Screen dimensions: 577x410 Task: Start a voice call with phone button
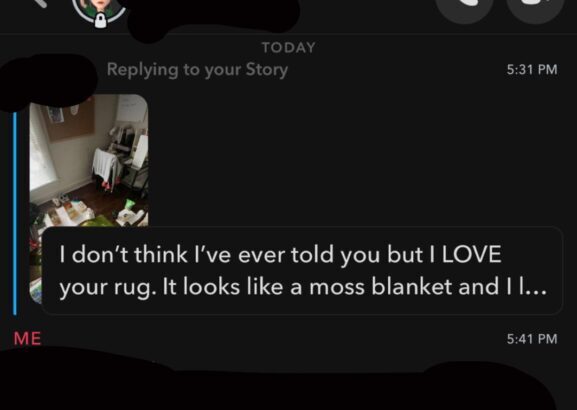464,7
